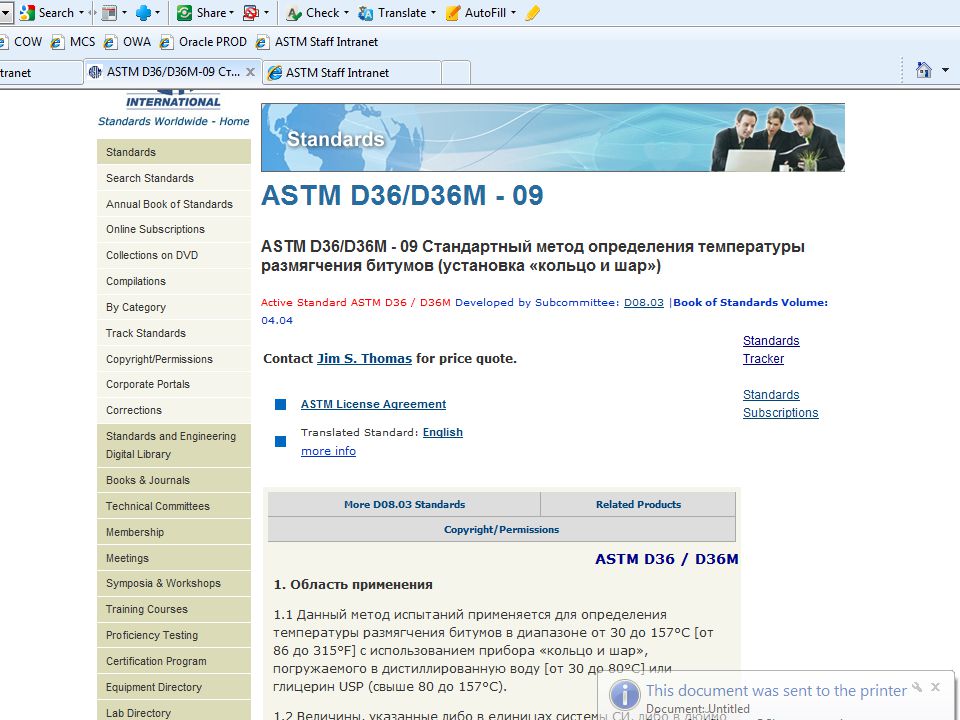Click the AutoFill toolbar icon
Image resolution: width=960 pixels, height=720 pixels.
tap(453, 13)
